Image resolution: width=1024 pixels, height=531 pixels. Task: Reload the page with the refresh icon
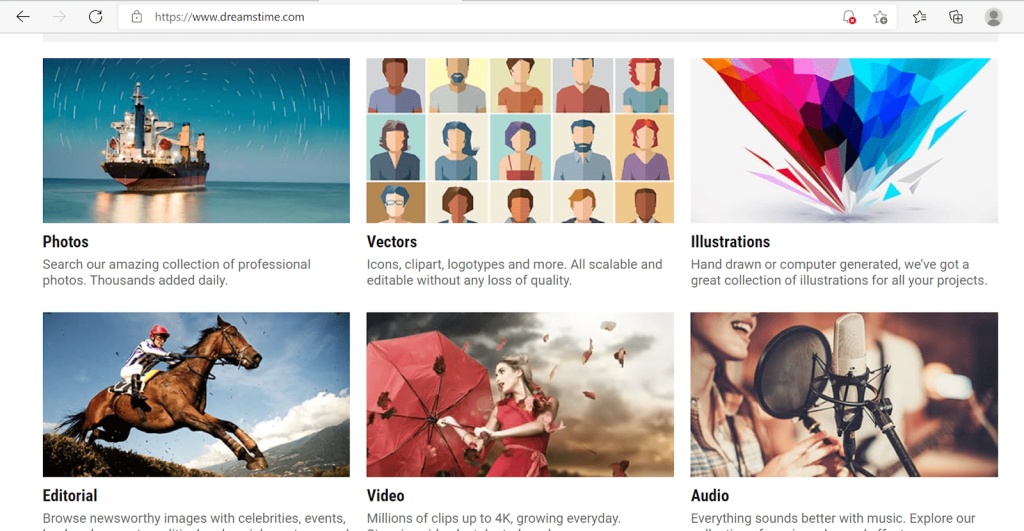[x=95, y=17]
